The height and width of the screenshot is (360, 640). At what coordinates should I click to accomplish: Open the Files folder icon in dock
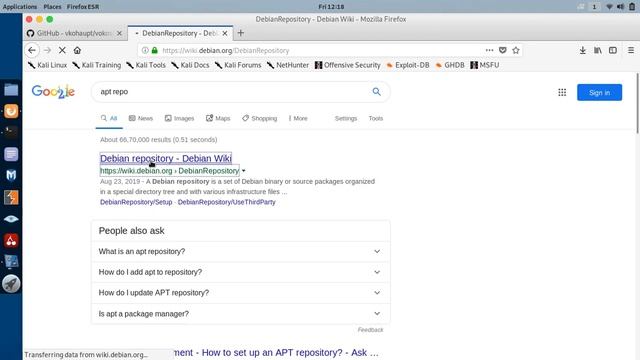(x=11, y=89)
